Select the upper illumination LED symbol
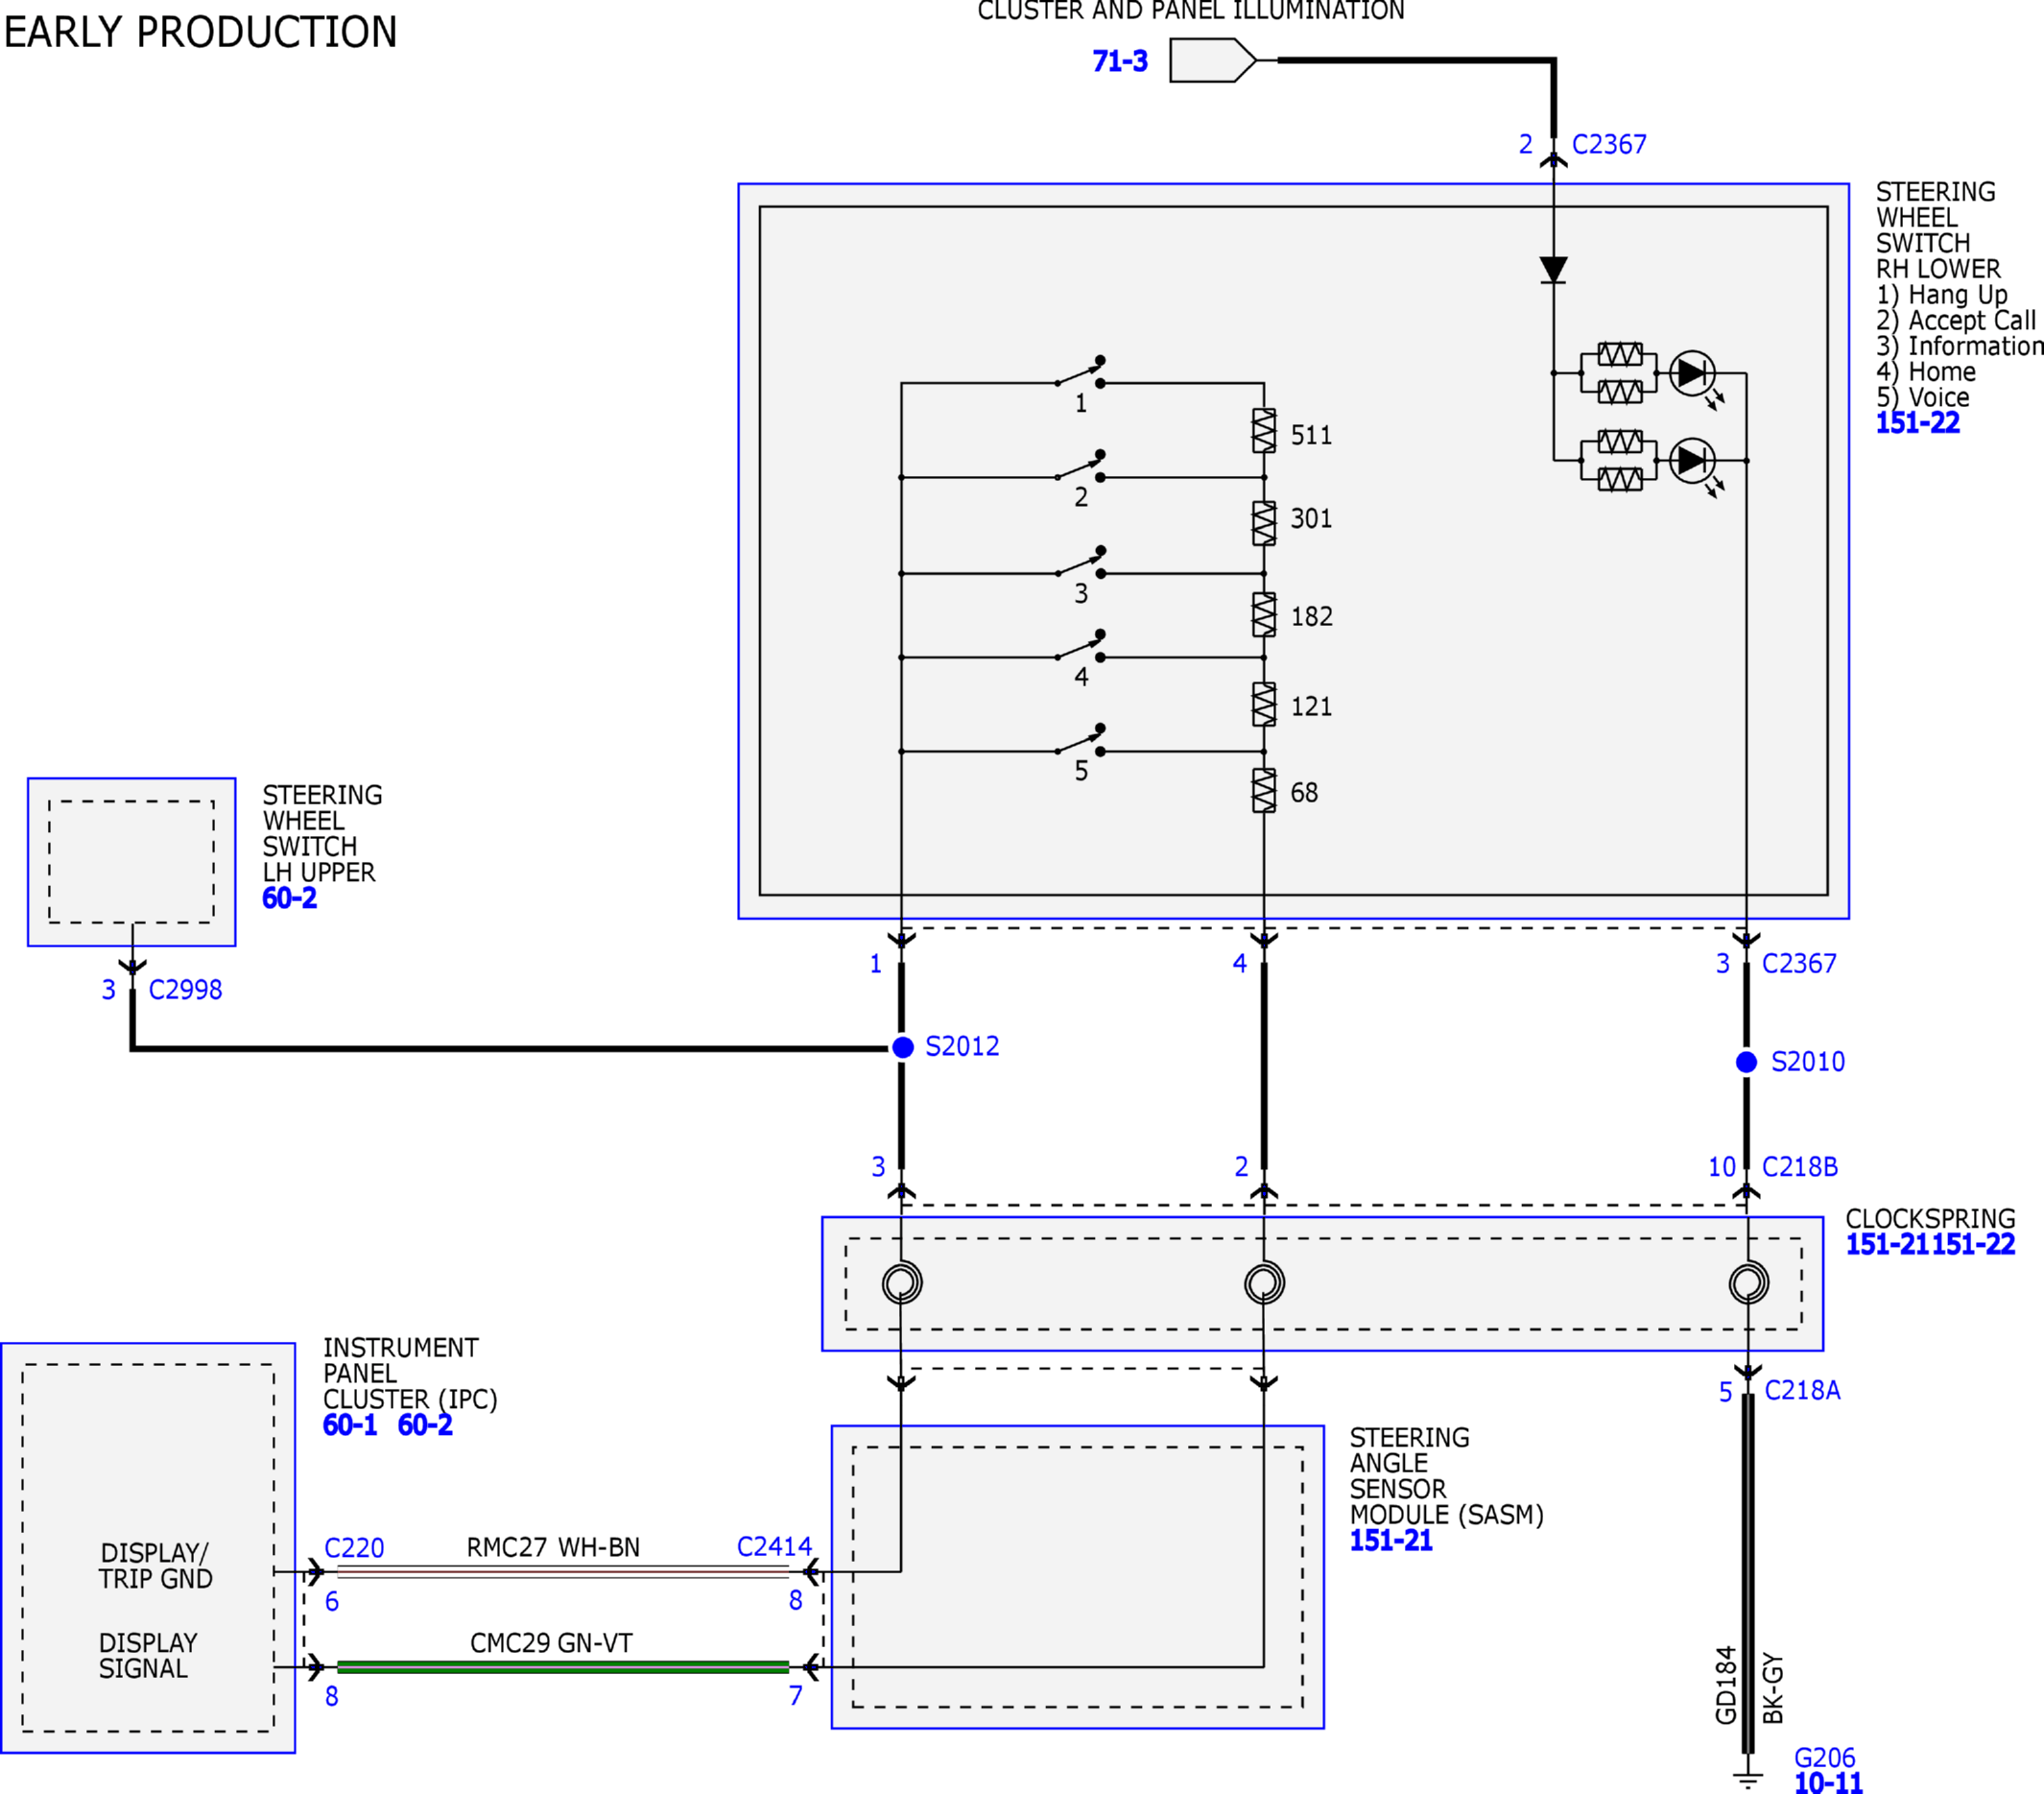The width and height of the screenshot is (2044, 1794). coord(1693,373)
